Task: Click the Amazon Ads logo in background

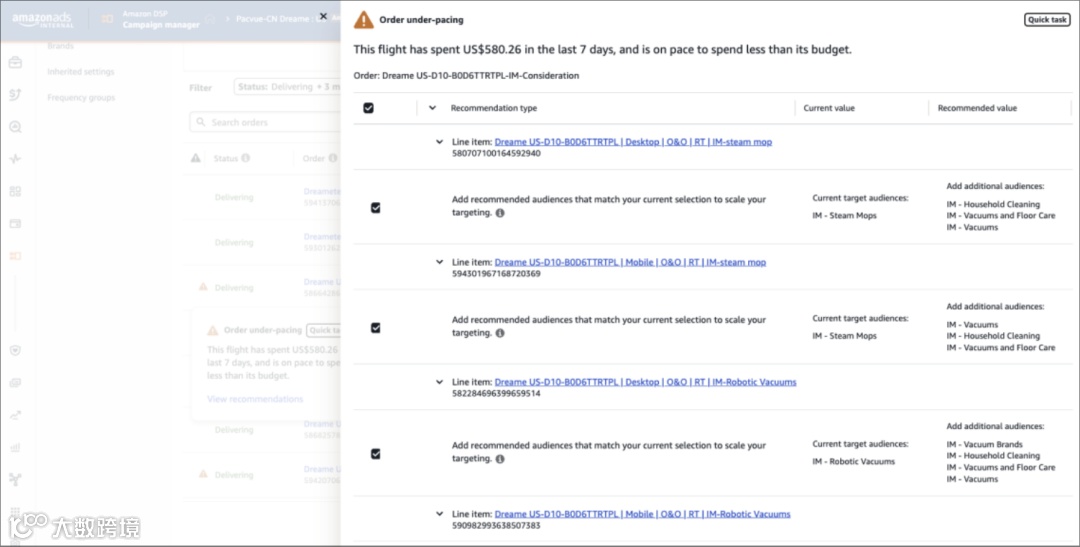Action: (42, 20)
